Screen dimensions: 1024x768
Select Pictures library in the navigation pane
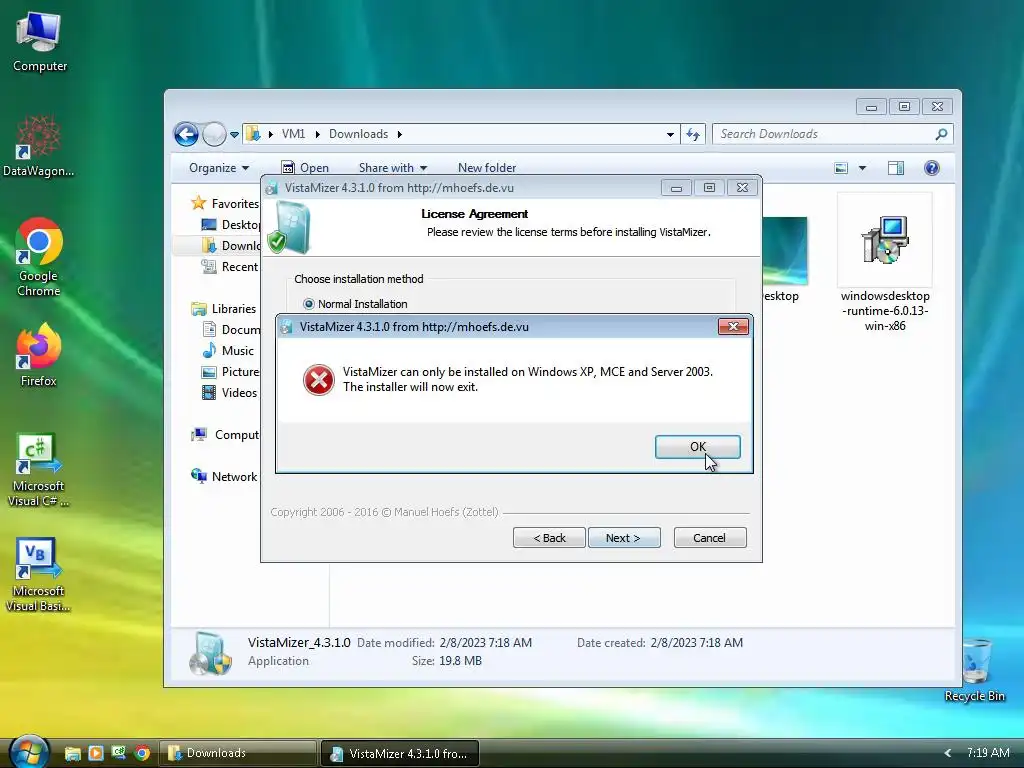click(231, 372)
